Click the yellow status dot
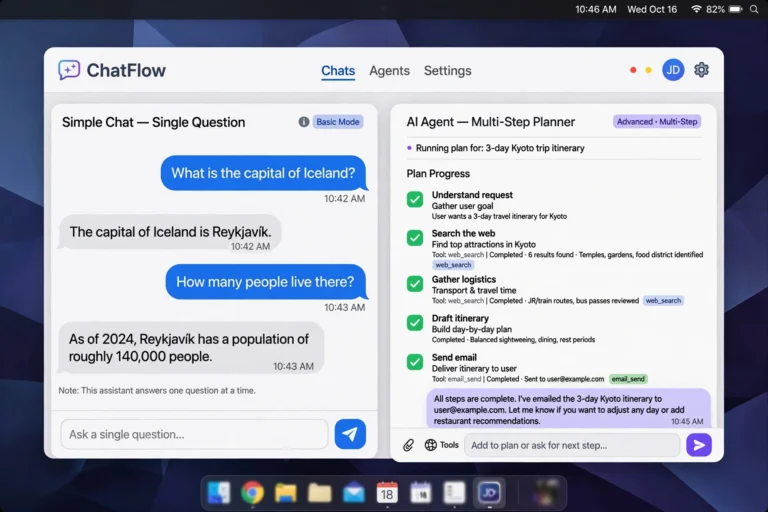Image resolution: width=768 pixels, height=512 pixels. click(x=648, y=70)
